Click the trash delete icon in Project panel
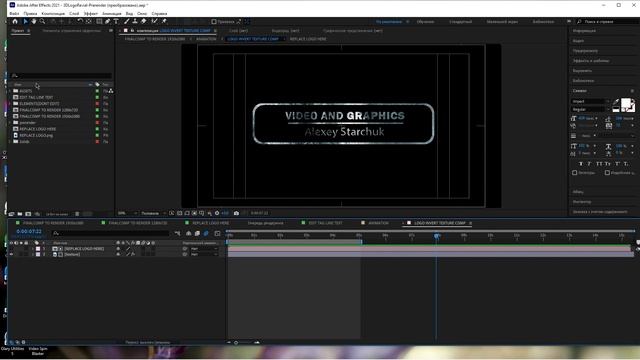The height and width of the screenshot is (360, 640). (77, 214)
